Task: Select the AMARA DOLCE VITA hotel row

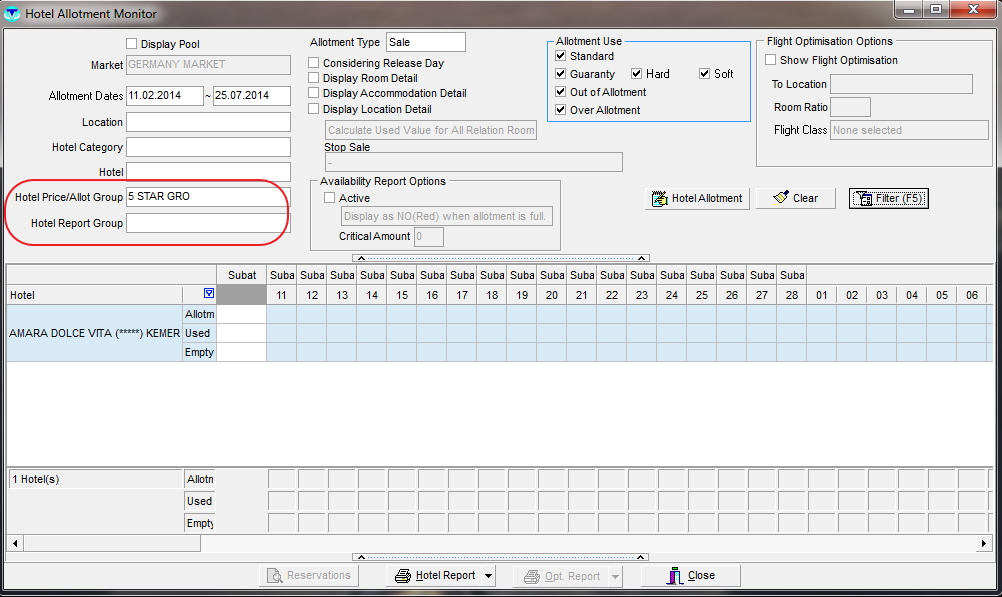Action: coord(95,333)
